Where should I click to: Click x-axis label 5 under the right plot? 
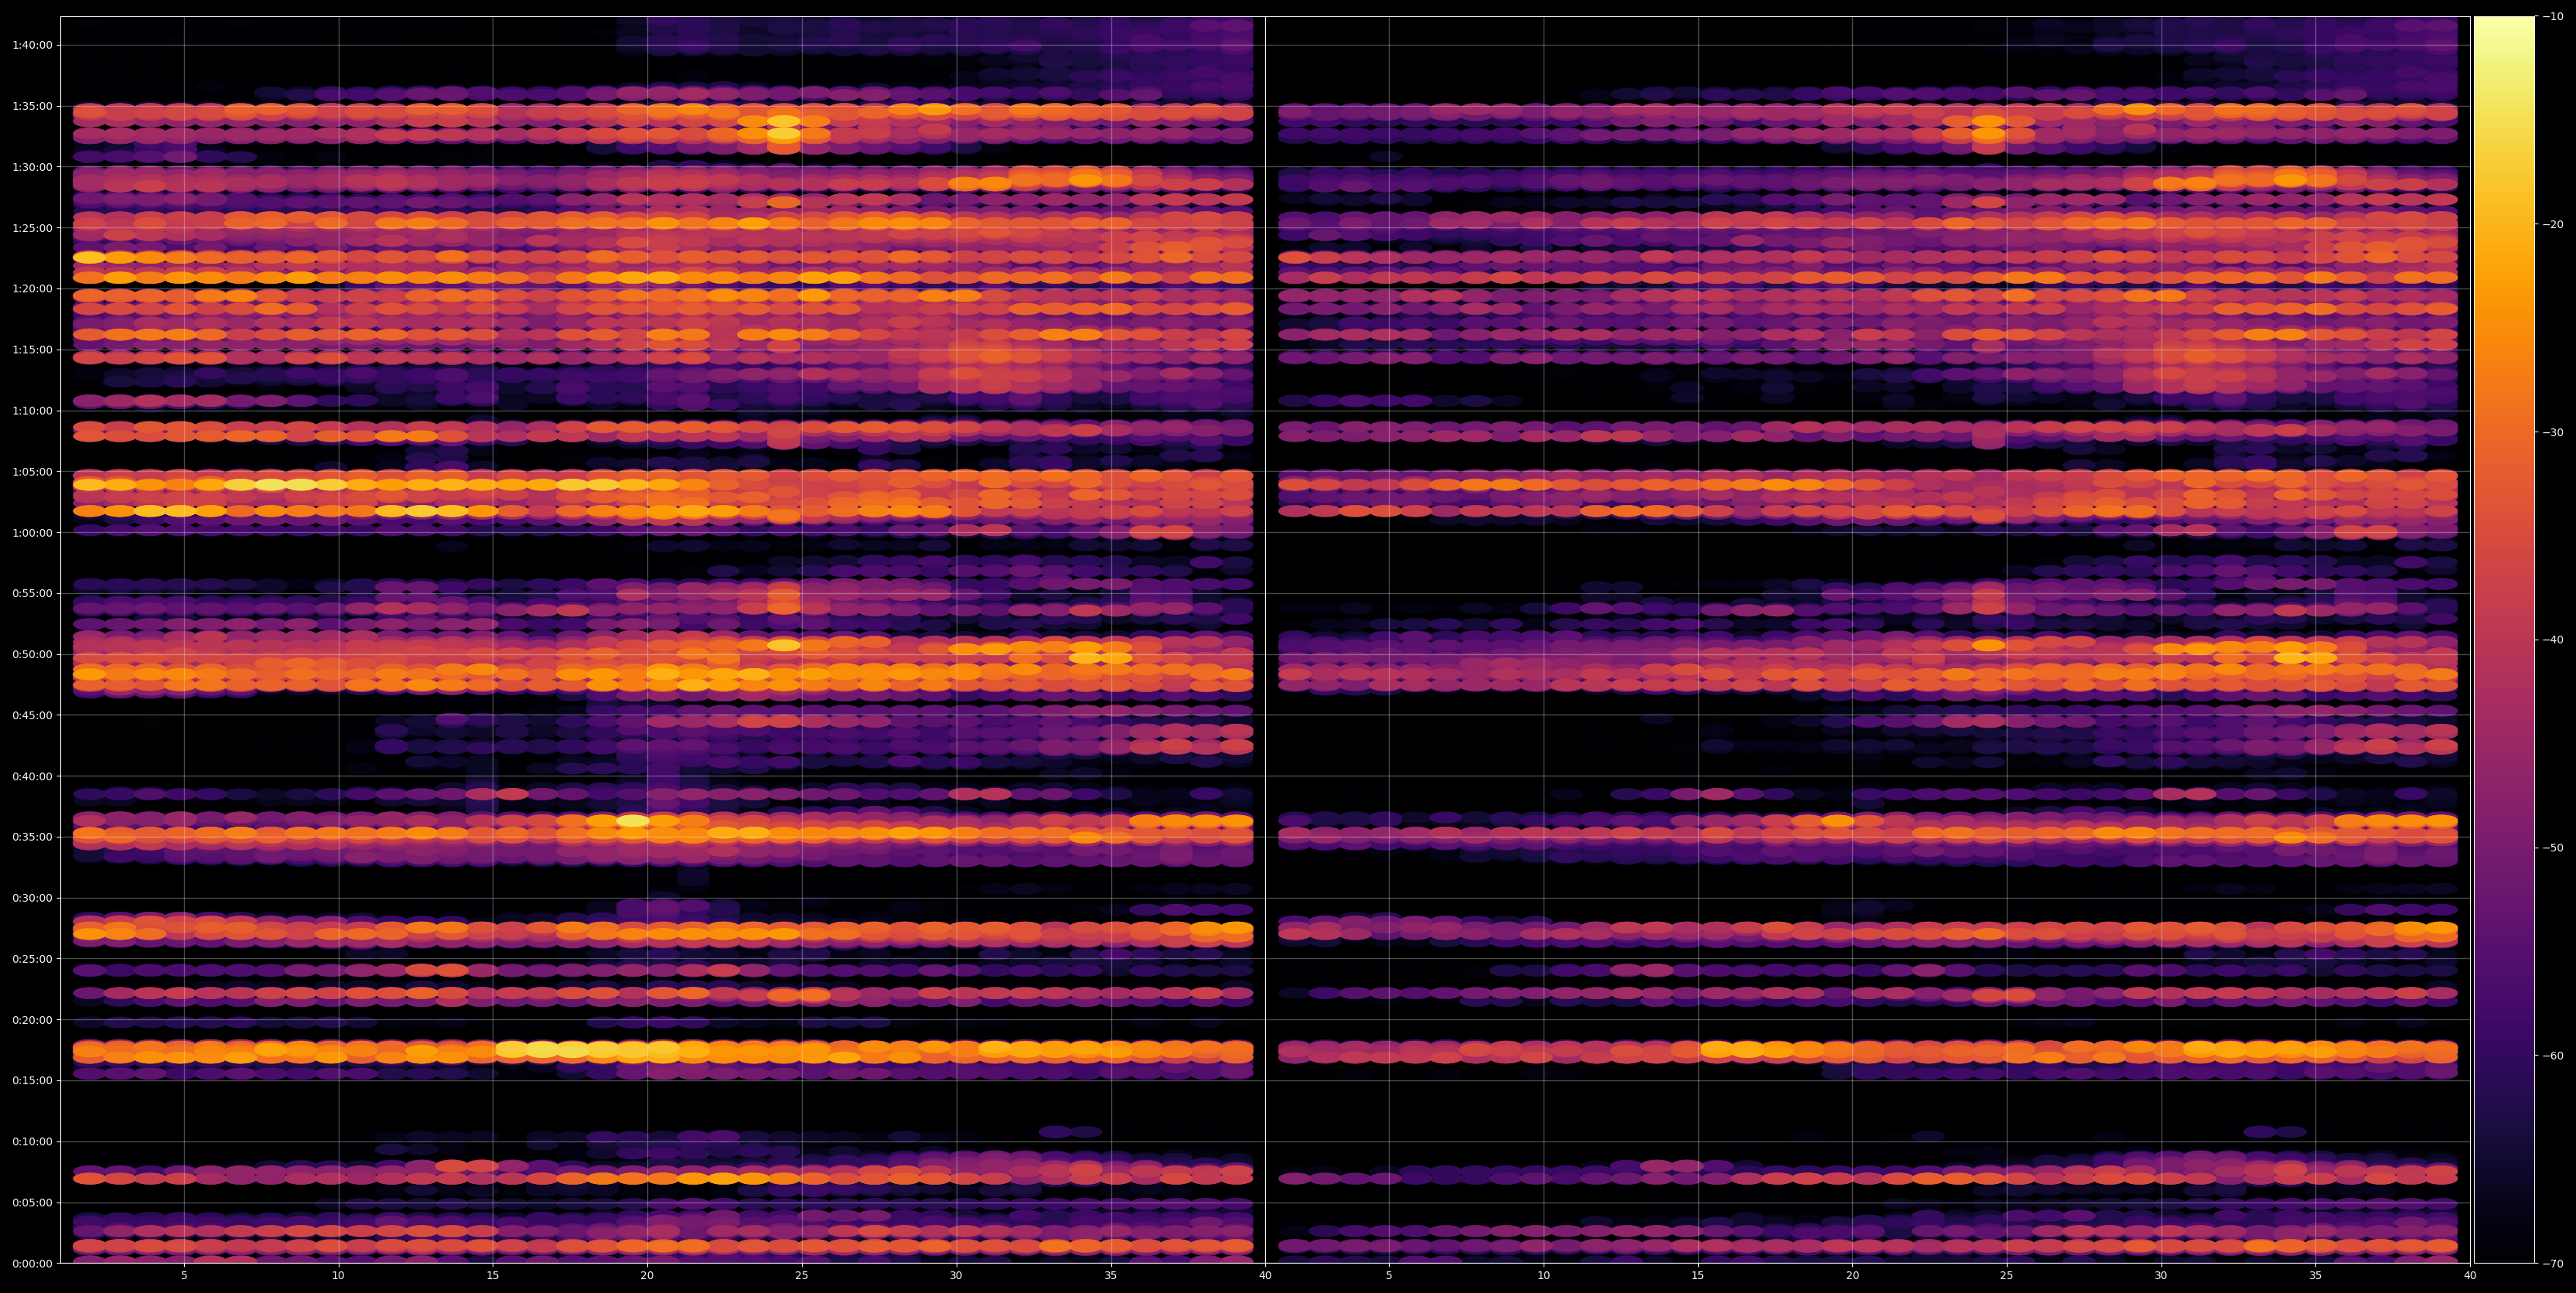coord(1389,1275)
